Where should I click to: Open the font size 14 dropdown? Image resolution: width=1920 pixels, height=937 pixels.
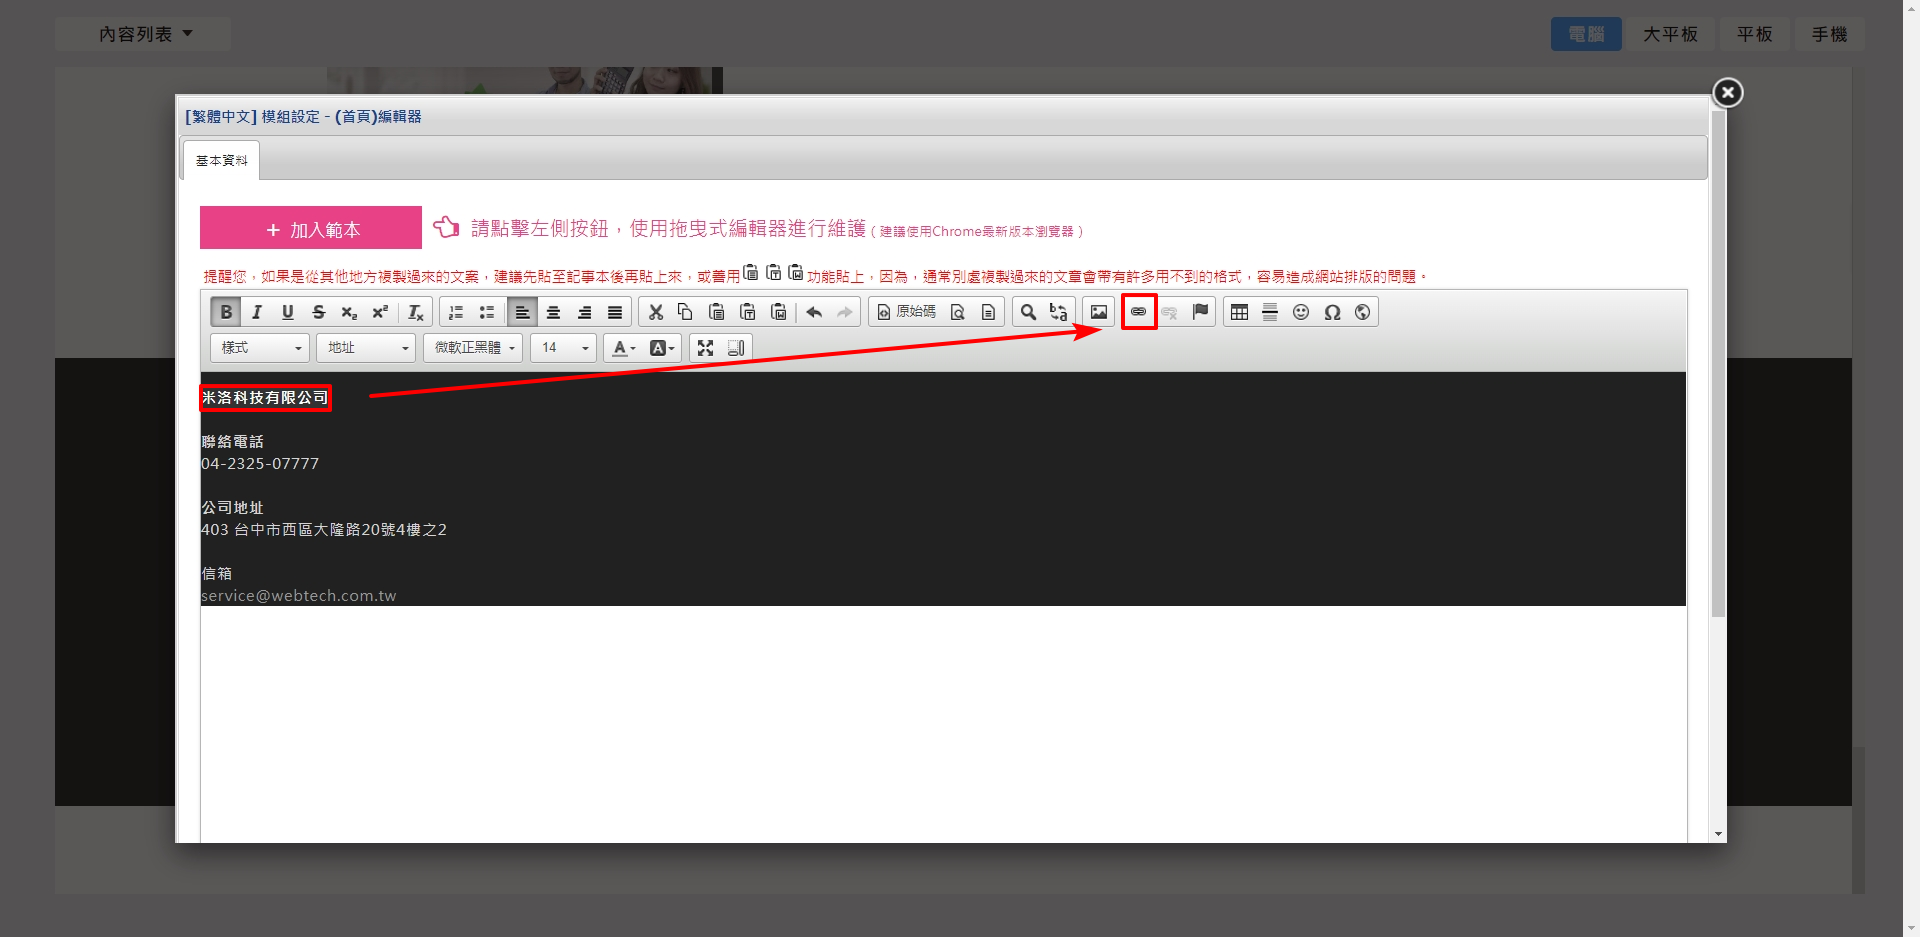[563, 348]
